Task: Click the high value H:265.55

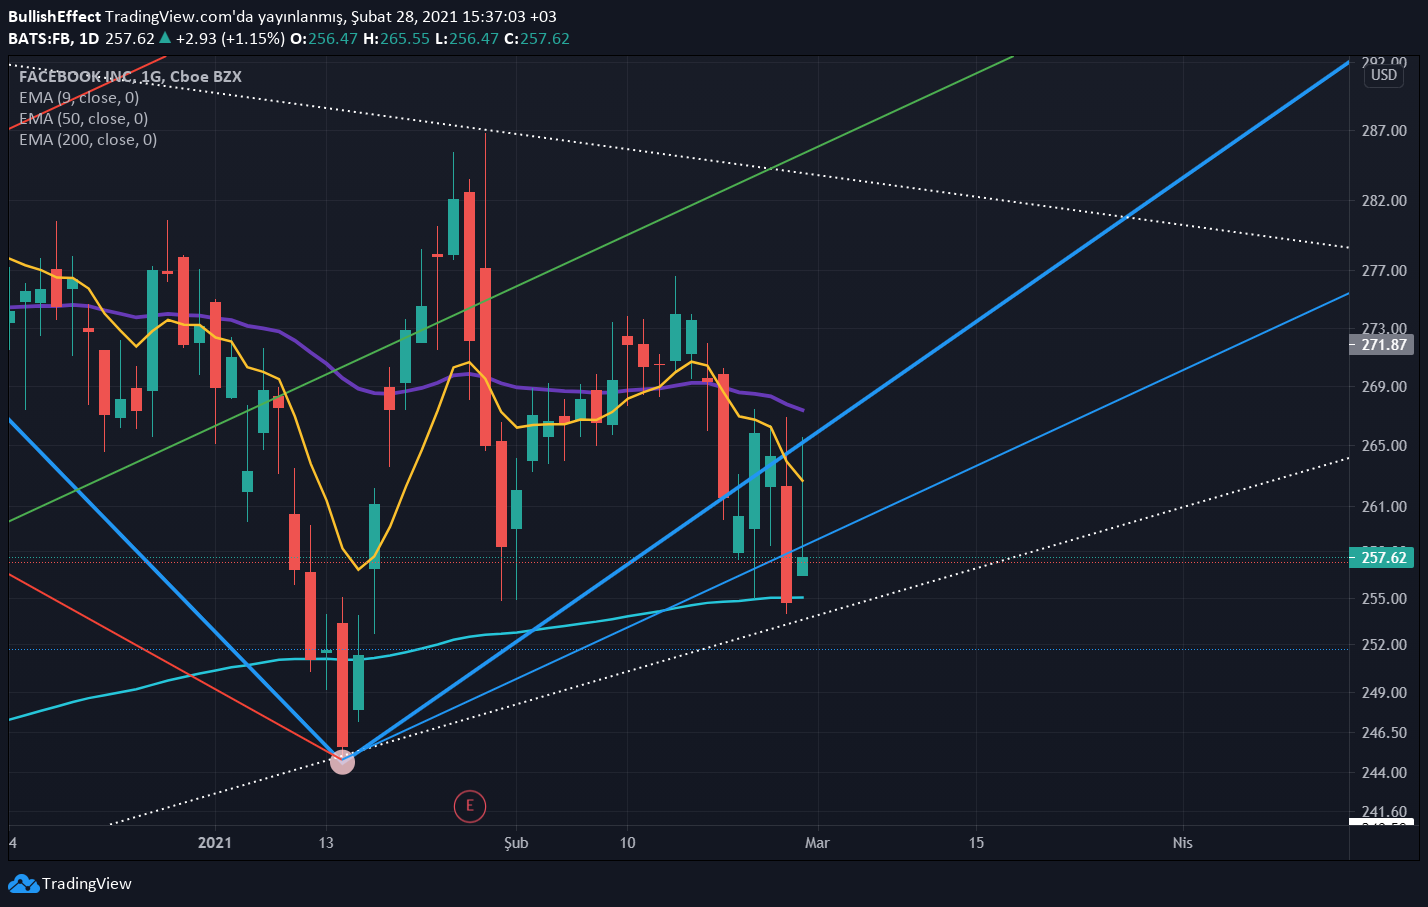Action: [x=396, y=38]
